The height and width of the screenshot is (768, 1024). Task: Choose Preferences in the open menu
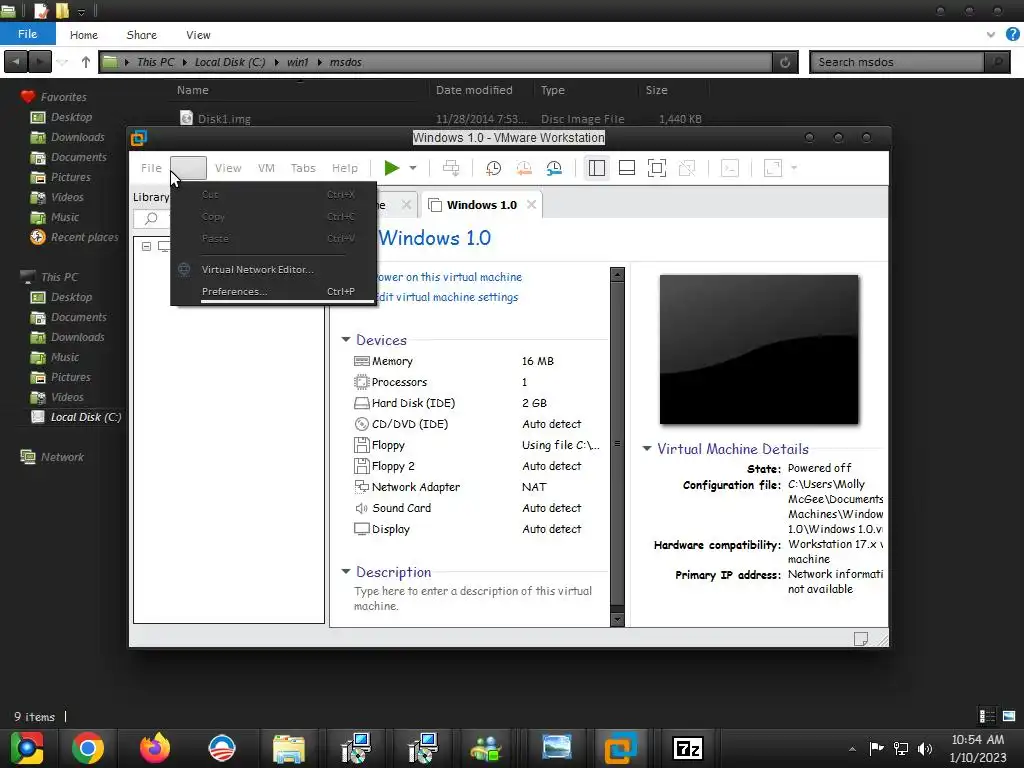(x=273, y=291)
